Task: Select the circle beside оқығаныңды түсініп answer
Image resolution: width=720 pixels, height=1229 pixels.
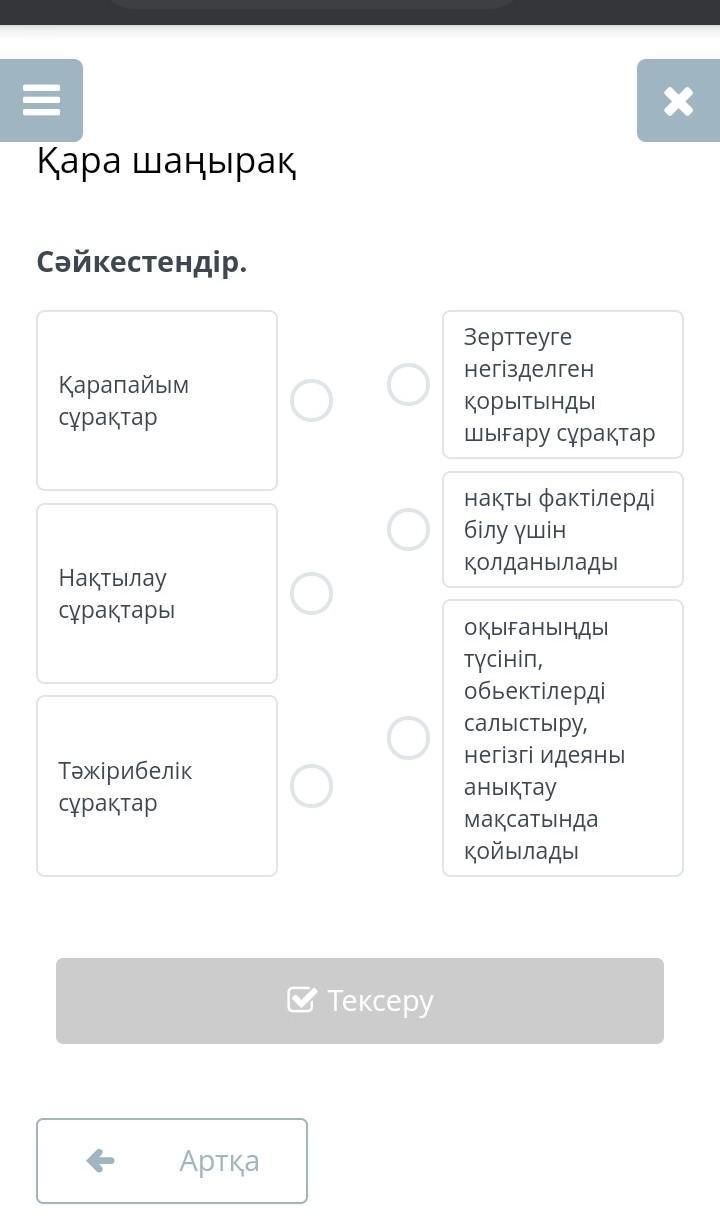Action: point(408,738)
